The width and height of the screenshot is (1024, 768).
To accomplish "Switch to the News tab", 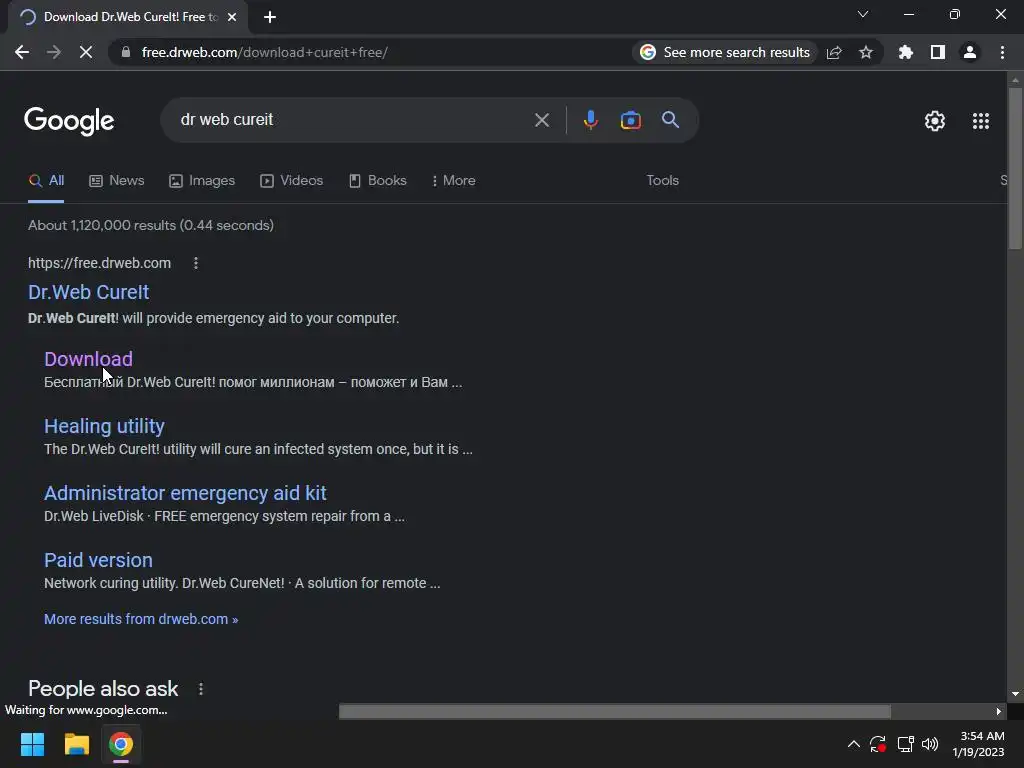I will tap(117, 181).
